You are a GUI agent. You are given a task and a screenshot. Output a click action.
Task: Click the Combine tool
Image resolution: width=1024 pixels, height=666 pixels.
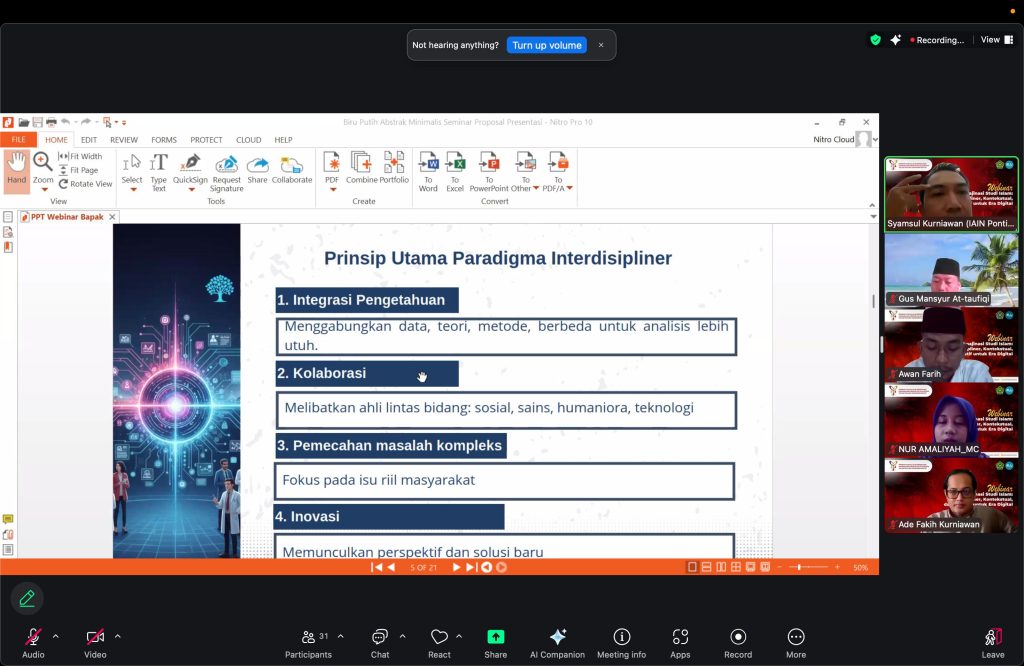point(361,167)
